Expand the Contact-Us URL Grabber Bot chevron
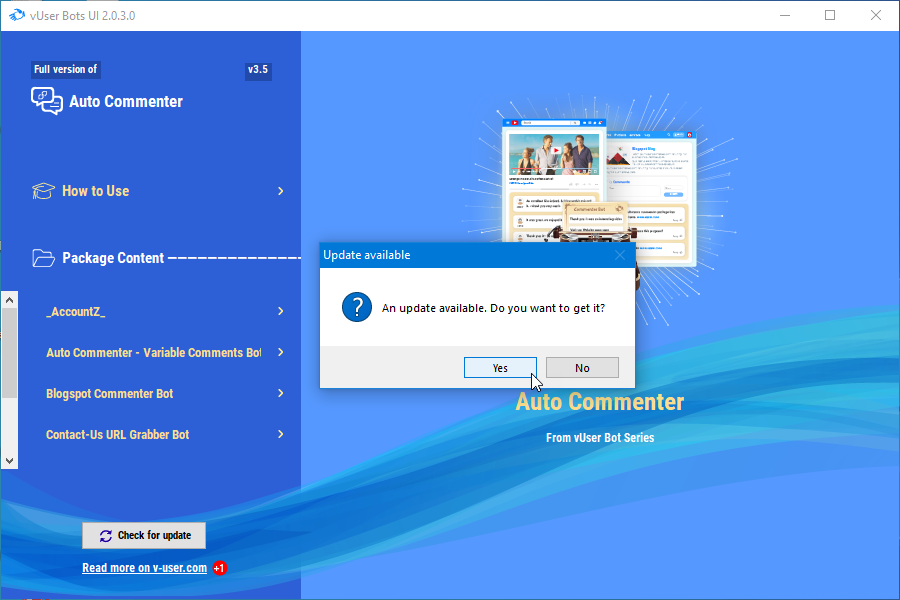 point(281,434)
